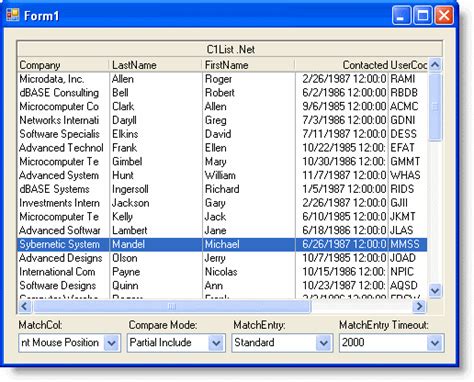Click the Form1 application icon in title bar
The image size is (474, 382).
click(13, 15)
